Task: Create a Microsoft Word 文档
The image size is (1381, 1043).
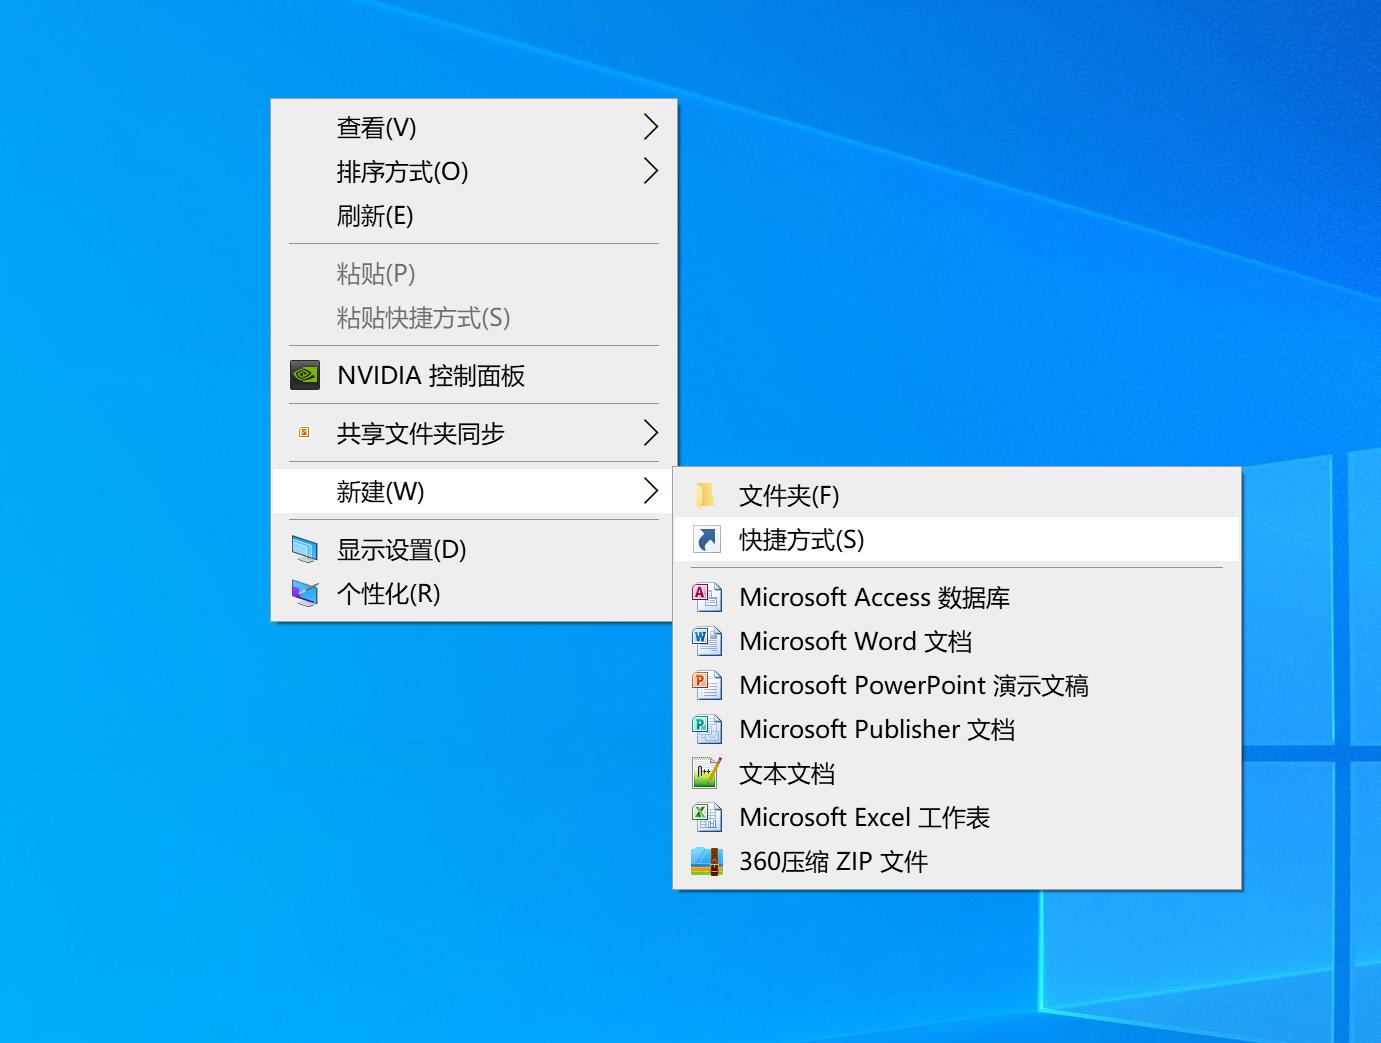Action: click(957, 641)
